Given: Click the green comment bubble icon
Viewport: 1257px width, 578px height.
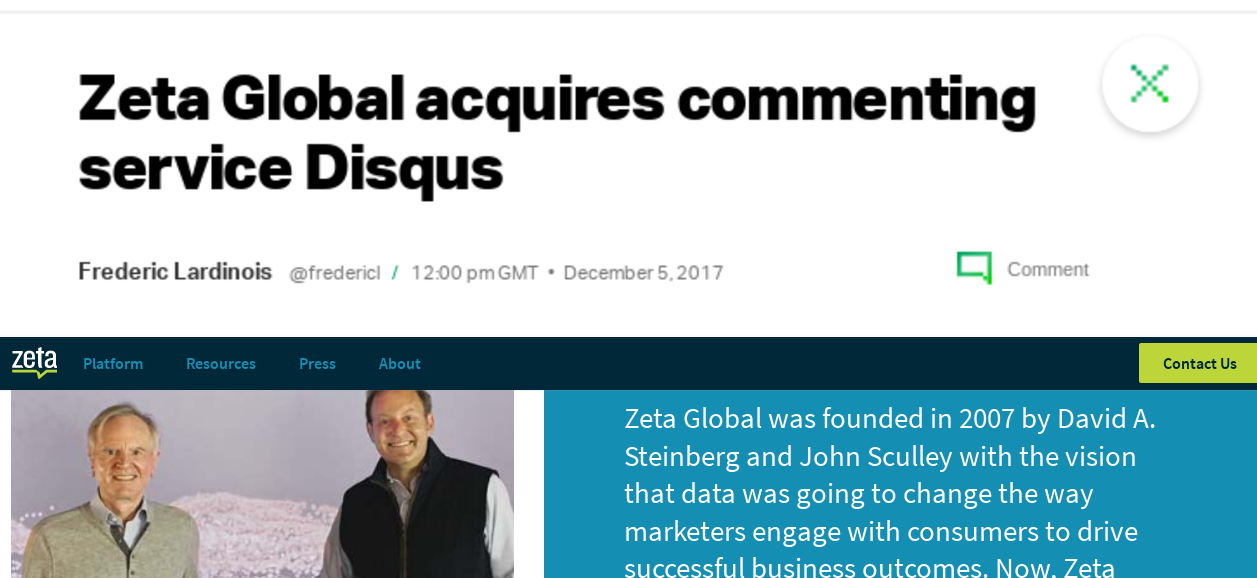Looking at the screenshot, I should [x=974, y=268].
